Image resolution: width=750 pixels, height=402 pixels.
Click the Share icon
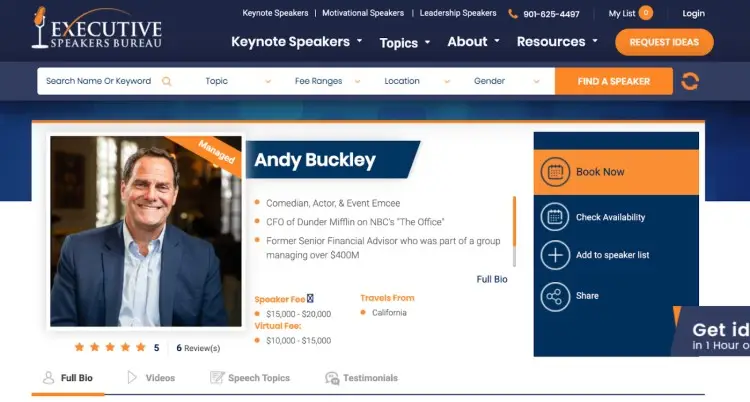tap(555, 297)
